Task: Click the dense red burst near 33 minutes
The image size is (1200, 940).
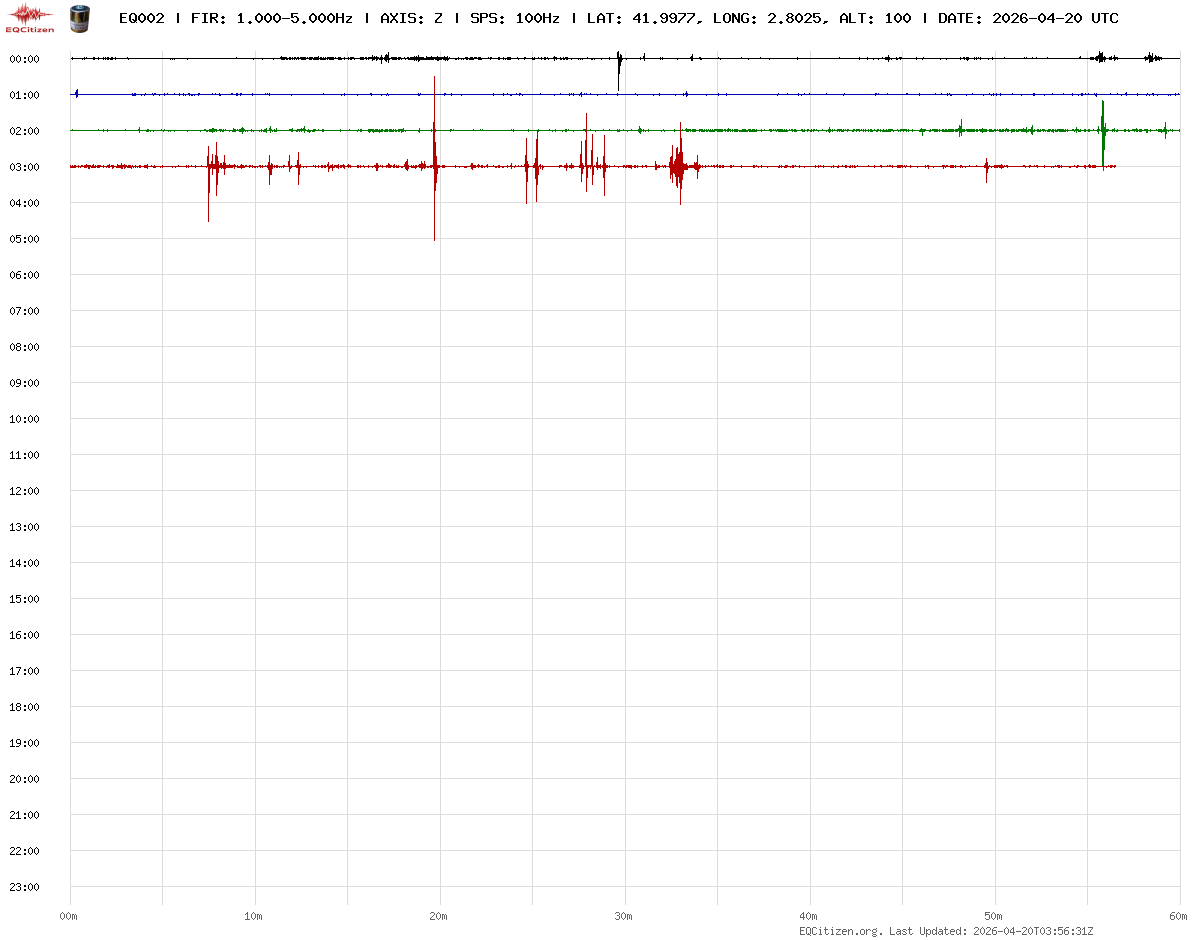Action: [x=678, y=167]
